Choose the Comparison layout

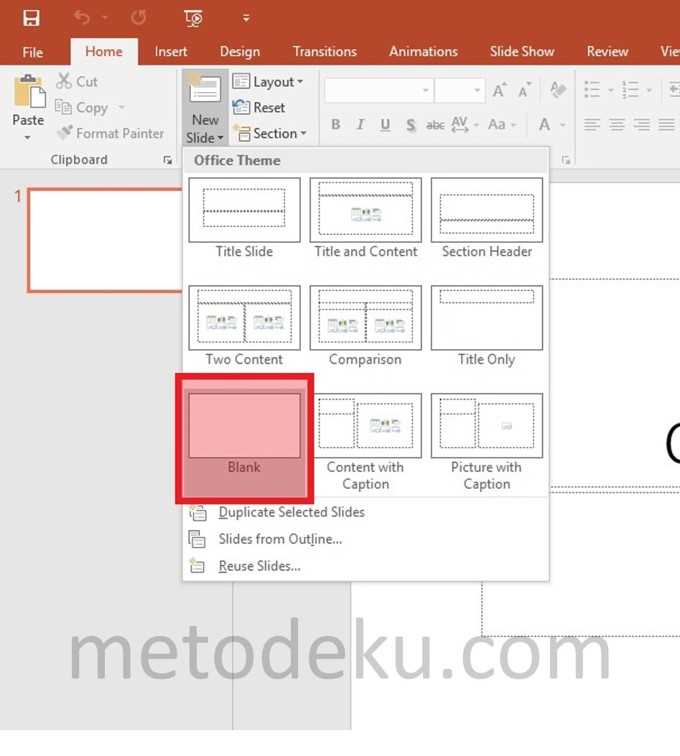click(x=366, y=326)
